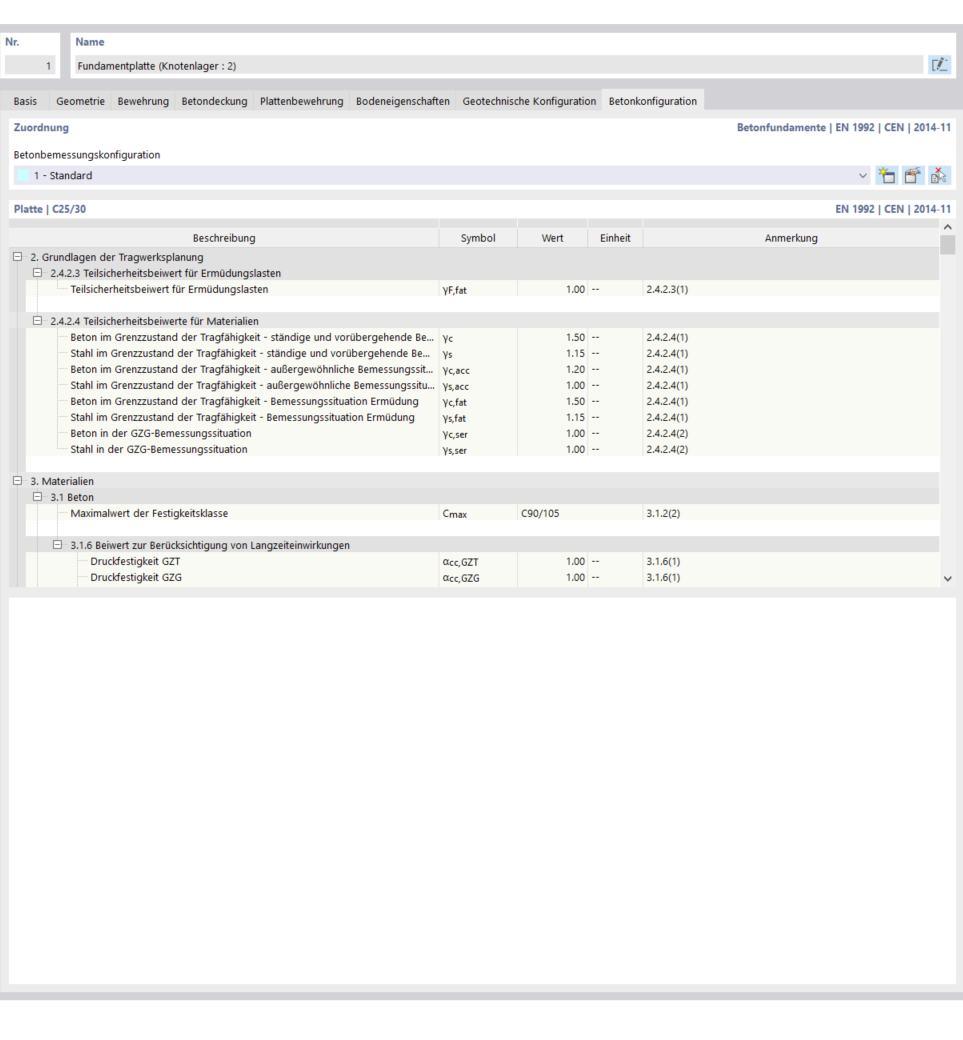Open the edit configuration icon beside the dropdown
Screen dimensions: 963x1040
pyautogui.click(x=912, y=175)
